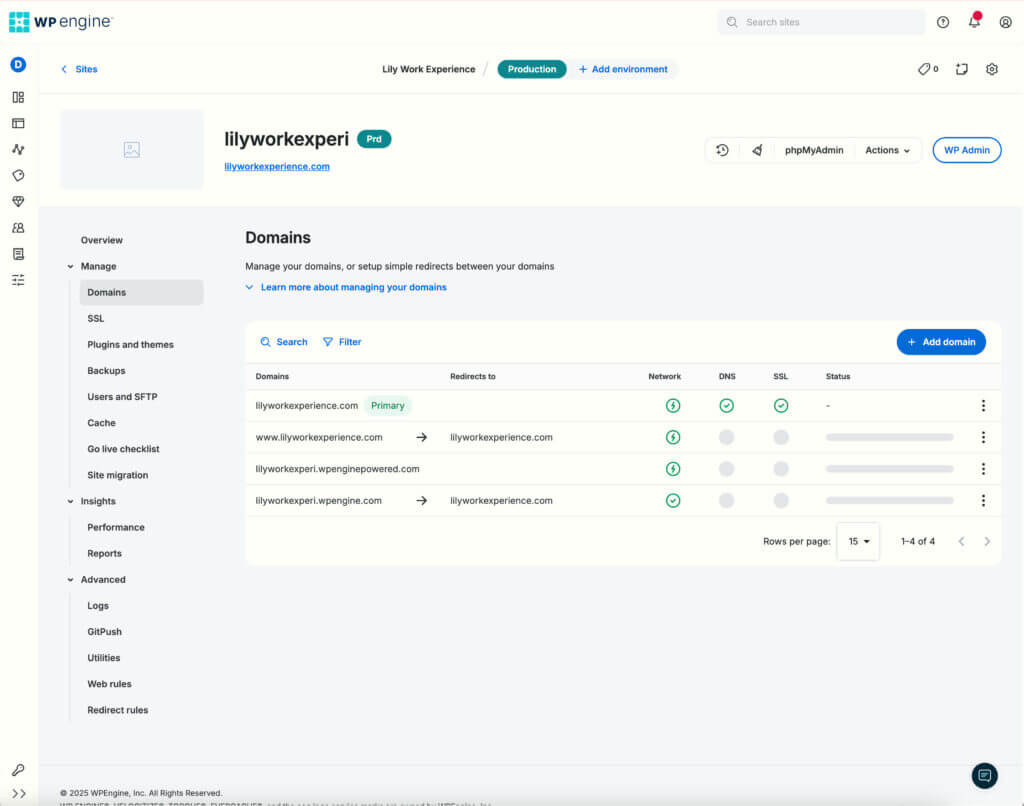The height and width of the screenshot is (806, 1024).
Task: Open options menu for wpenginepowered.com row
Action: (x=983, y=469)
